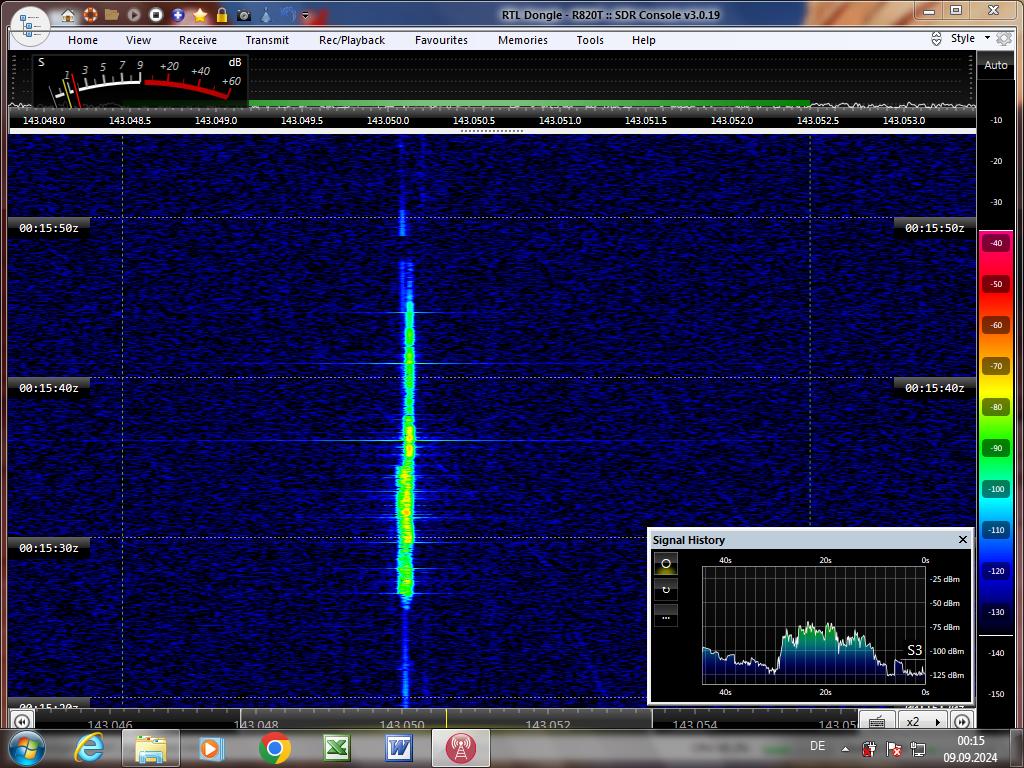Launch Internet Explorer from taskbar

pyautogui.click(x=89, y=748)
